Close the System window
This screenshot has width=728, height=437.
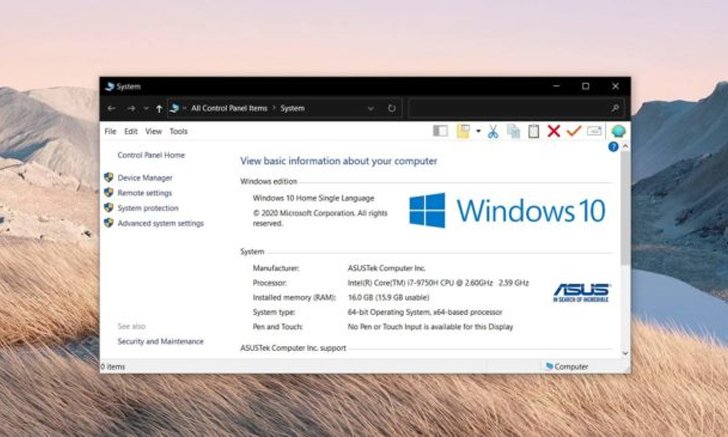pos(616,86)
